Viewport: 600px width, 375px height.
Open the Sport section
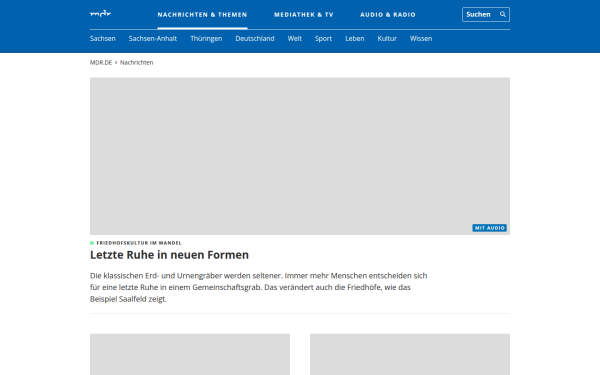click(323, 38)
